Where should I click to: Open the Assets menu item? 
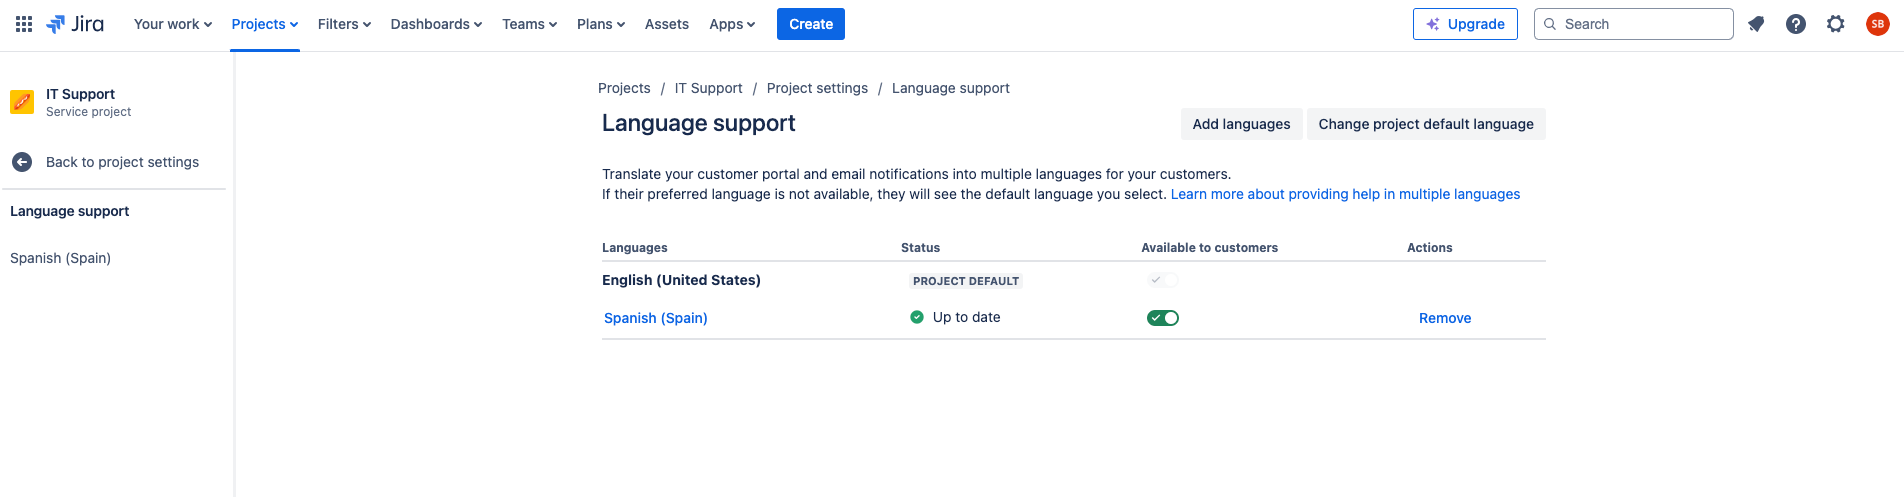coord(666,24)
